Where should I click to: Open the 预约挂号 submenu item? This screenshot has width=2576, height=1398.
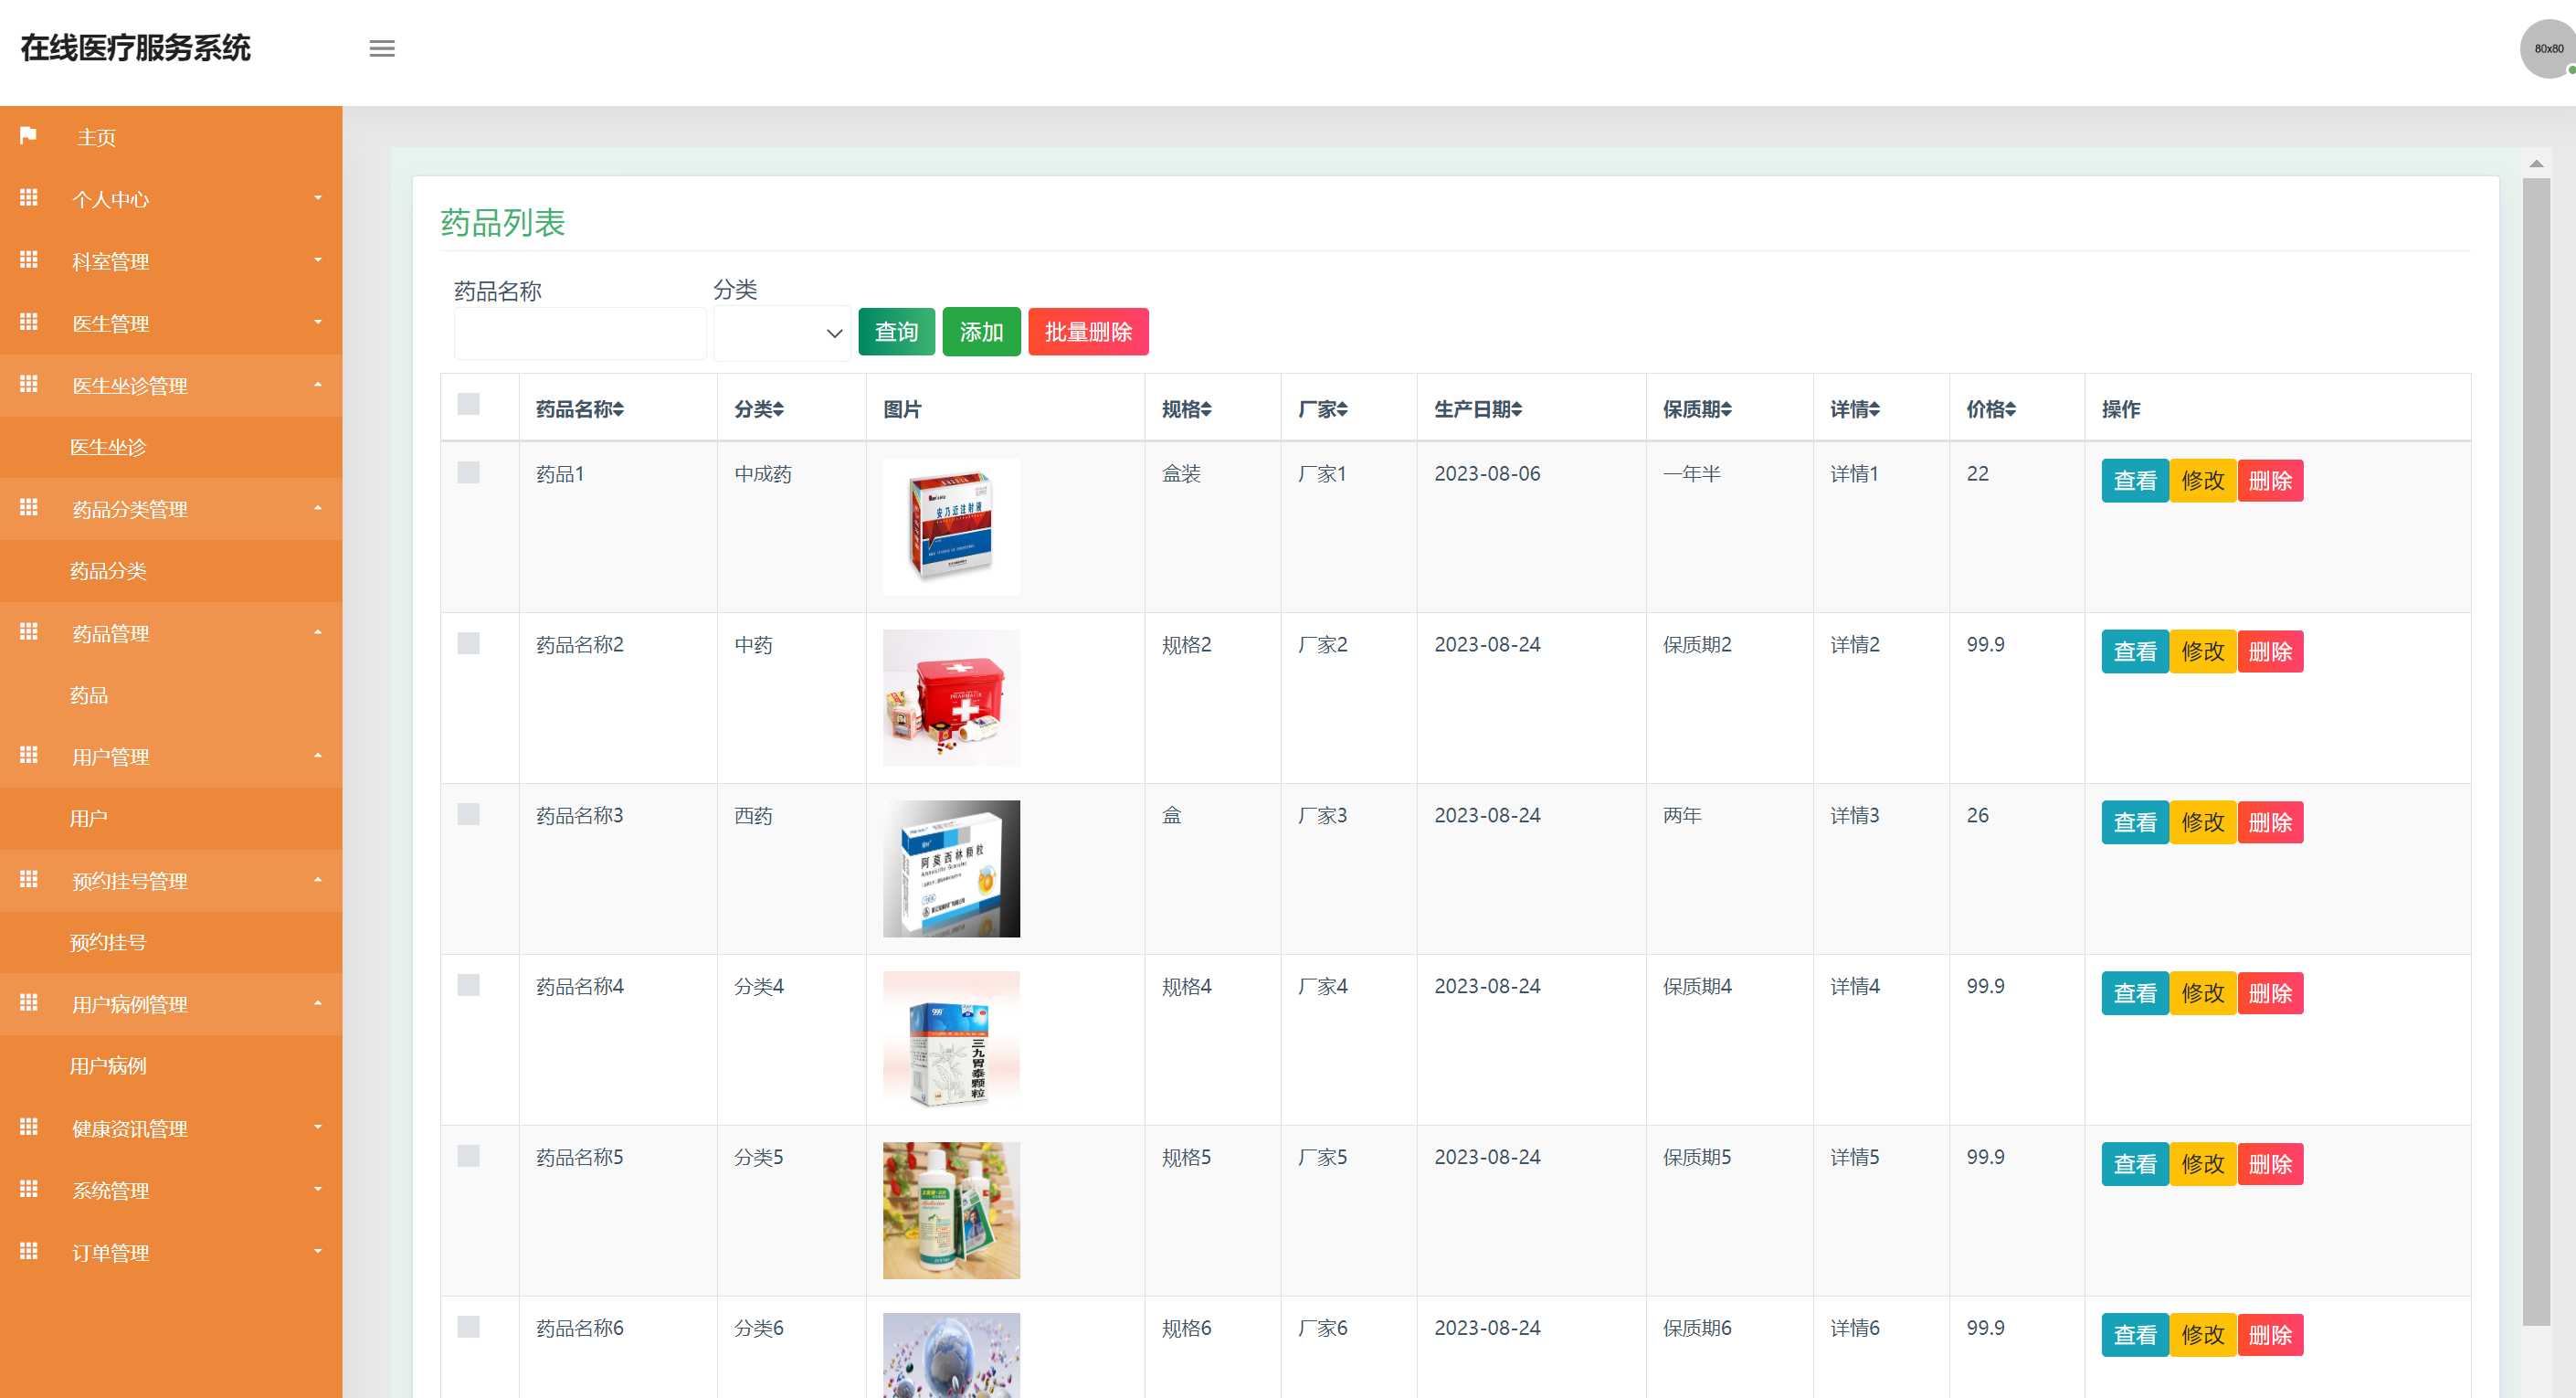[107, 941]
